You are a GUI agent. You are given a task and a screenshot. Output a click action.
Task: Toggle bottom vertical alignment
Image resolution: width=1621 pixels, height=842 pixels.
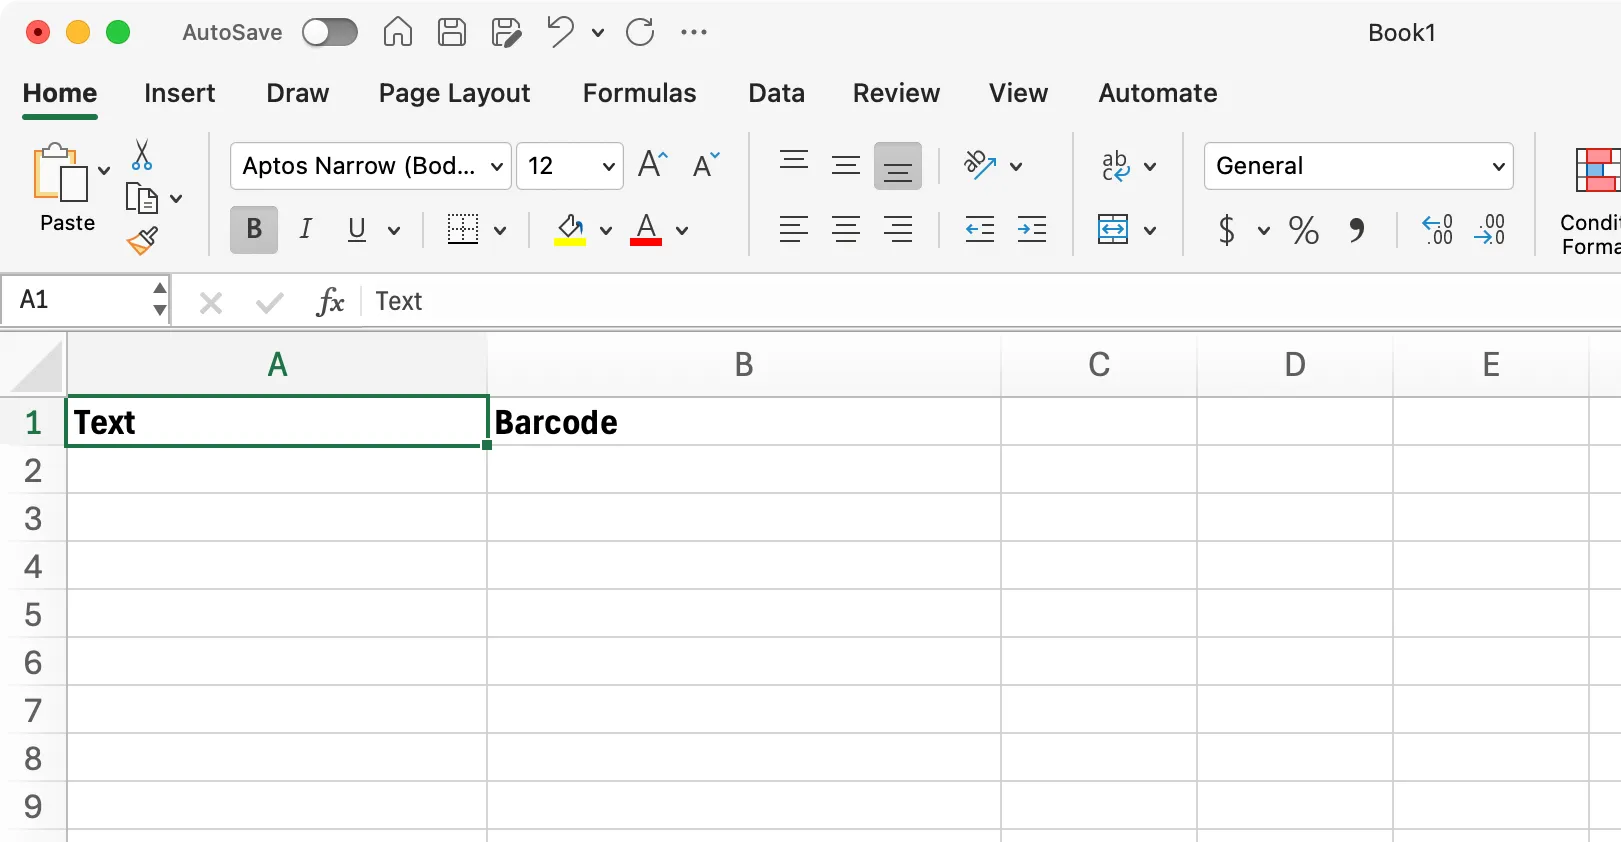click(898, 166)
